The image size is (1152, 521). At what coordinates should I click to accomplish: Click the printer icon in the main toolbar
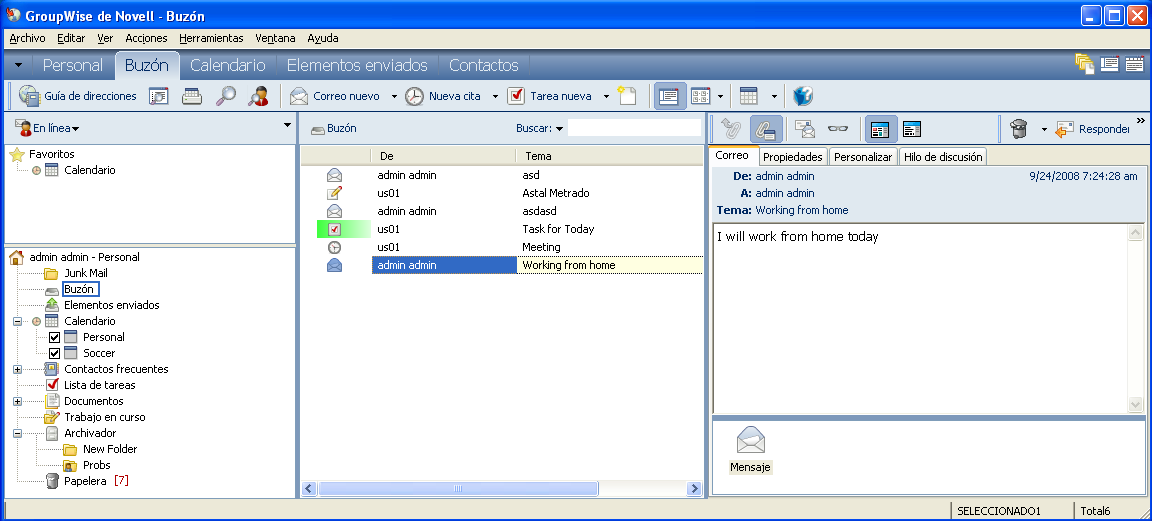(x=192, y=96)
